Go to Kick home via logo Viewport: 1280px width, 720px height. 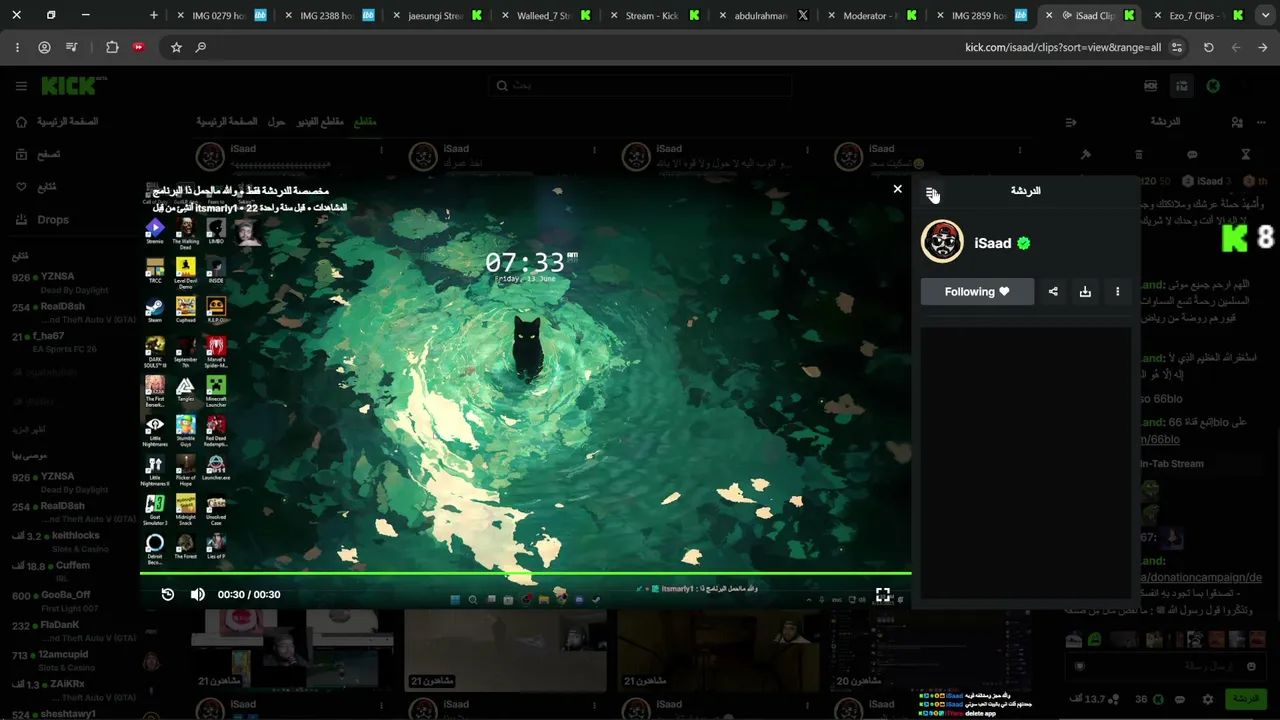tap(69, 86)
